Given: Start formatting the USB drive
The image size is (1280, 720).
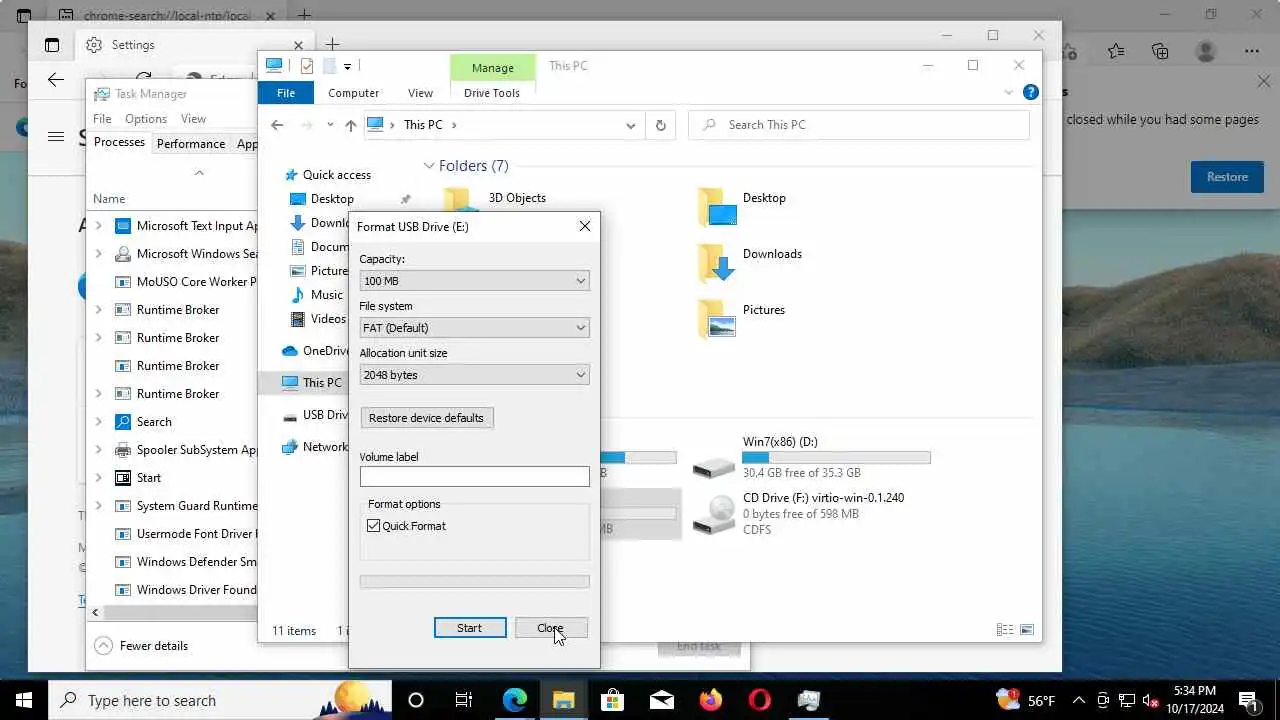Looking at the screenshot, I should (469, 628).
